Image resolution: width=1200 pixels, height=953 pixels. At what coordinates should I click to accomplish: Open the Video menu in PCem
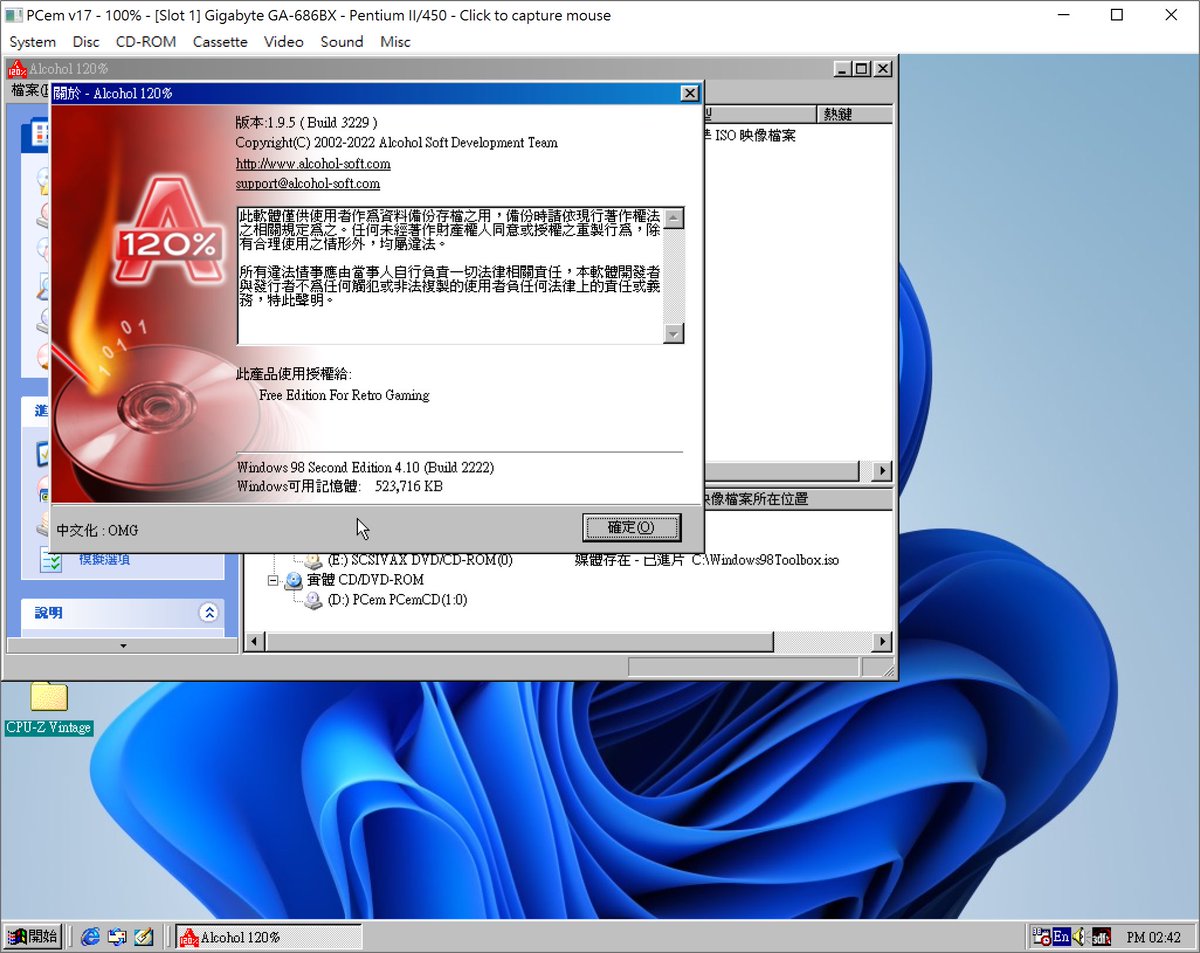click(x=284, y=42)
